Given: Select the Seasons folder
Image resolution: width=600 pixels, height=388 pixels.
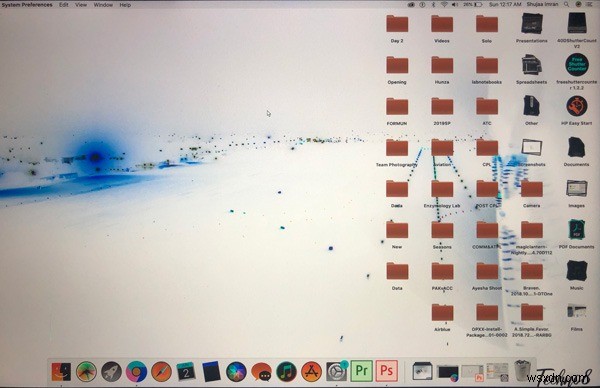Looking at the screenshot, I should [442, 231].
